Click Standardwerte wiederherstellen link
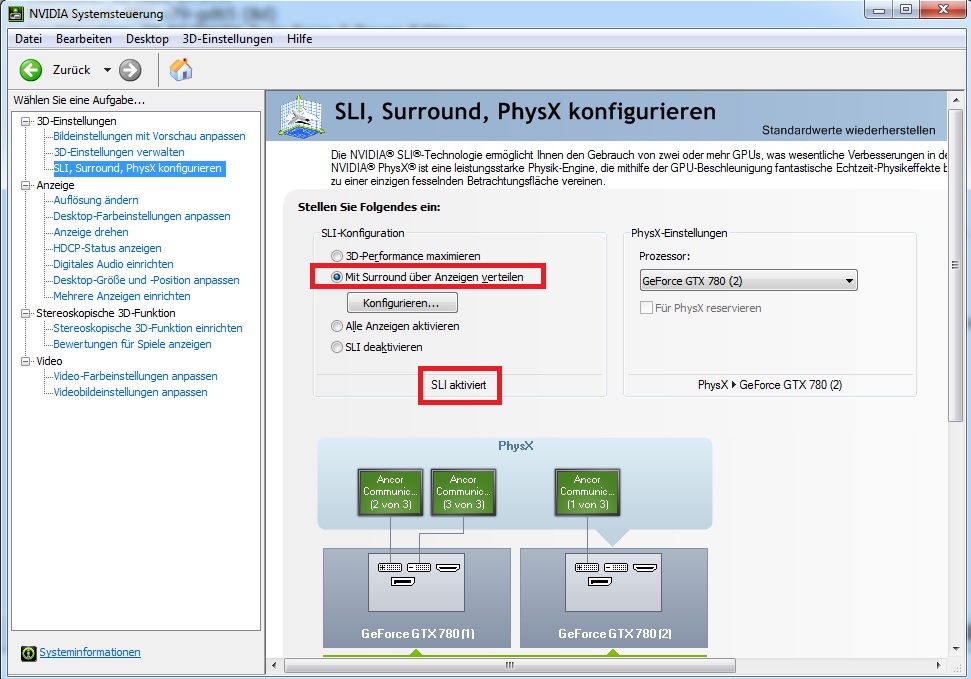This screenshot has height=679, width=971. click(x=848, y=130)
